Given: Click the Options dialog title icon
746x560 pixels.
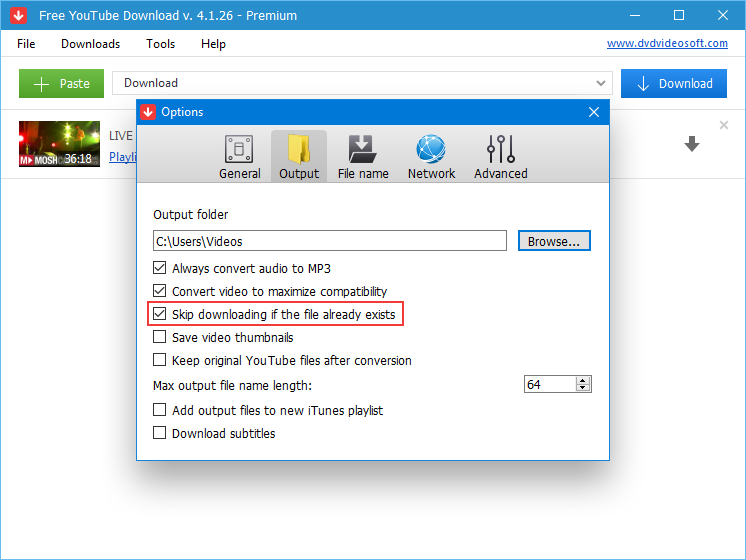Looking at the screenshot, I should [148, 112].
